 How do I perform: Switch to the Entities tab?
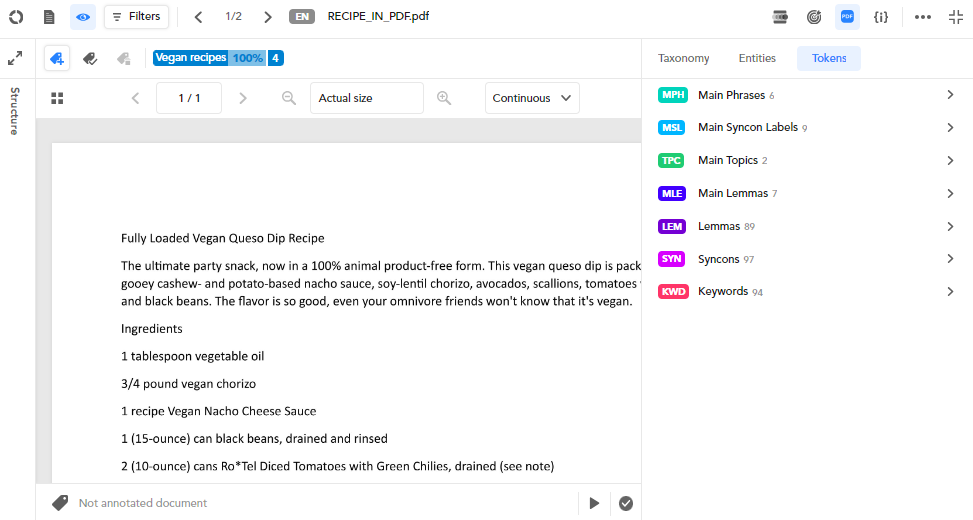pos(757,58)
